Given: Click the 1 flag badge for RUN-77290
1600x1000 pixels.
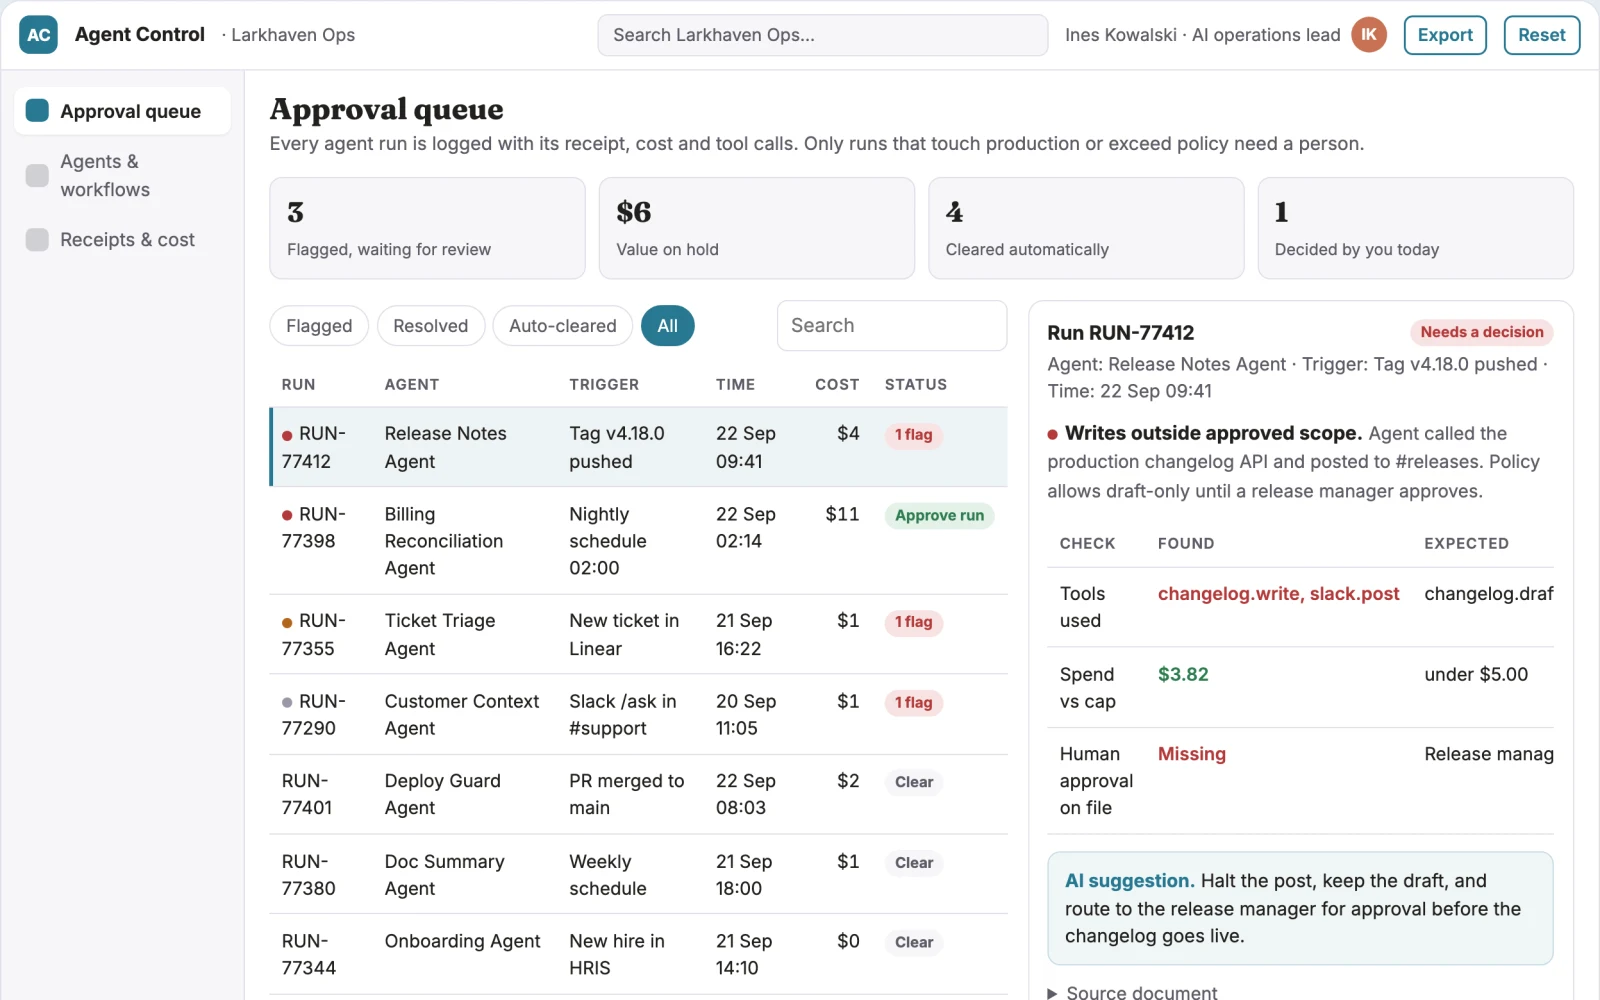Looking at the screenshot, I should tap(913, 703).
